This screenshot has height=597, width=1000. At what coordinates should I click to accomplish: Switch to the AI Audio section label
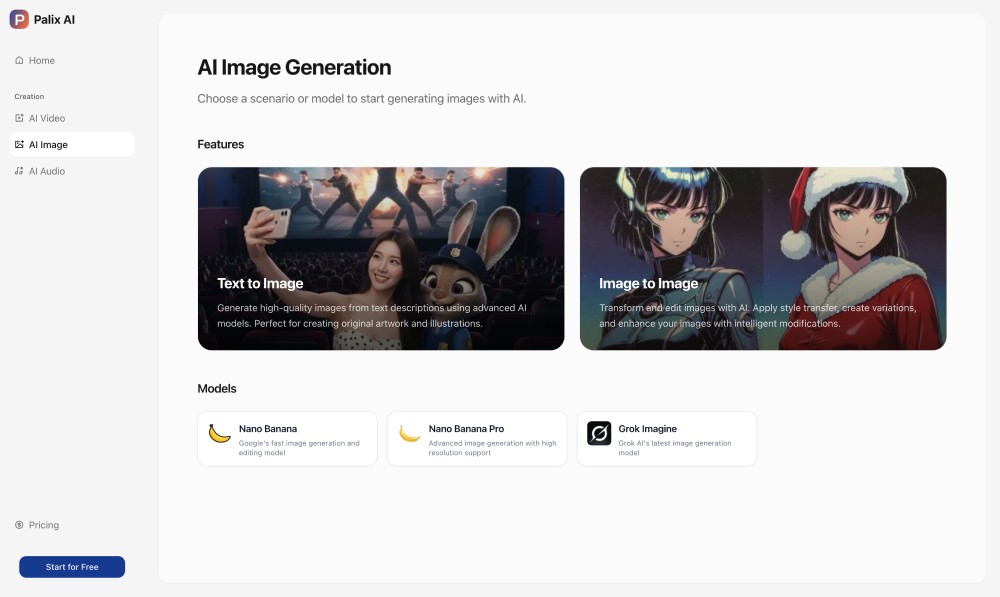pyautogui.click(x=47, y=172)
